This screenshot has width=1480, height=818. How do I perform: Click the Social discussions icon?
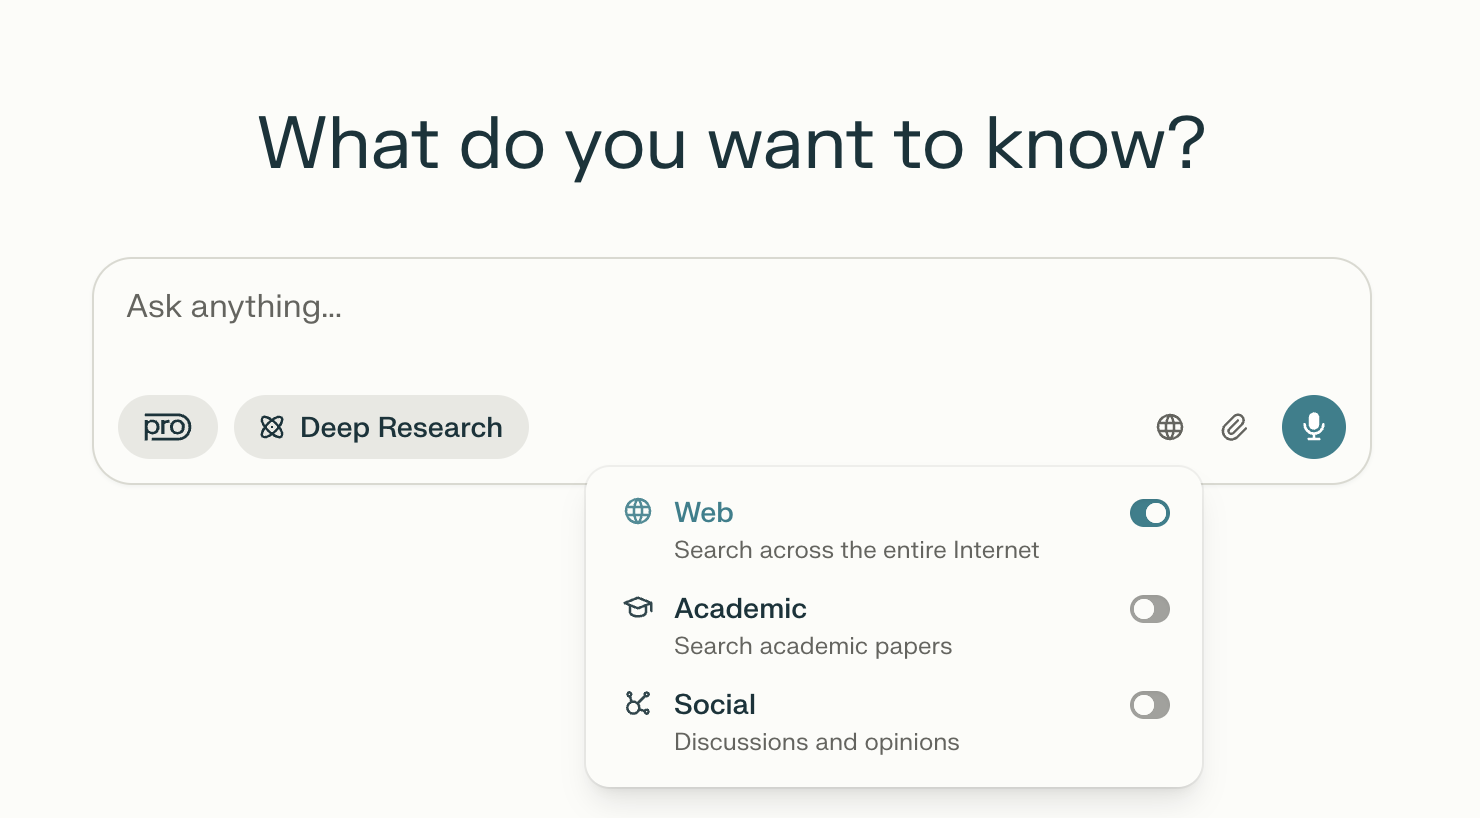click(x=638, y=703)
